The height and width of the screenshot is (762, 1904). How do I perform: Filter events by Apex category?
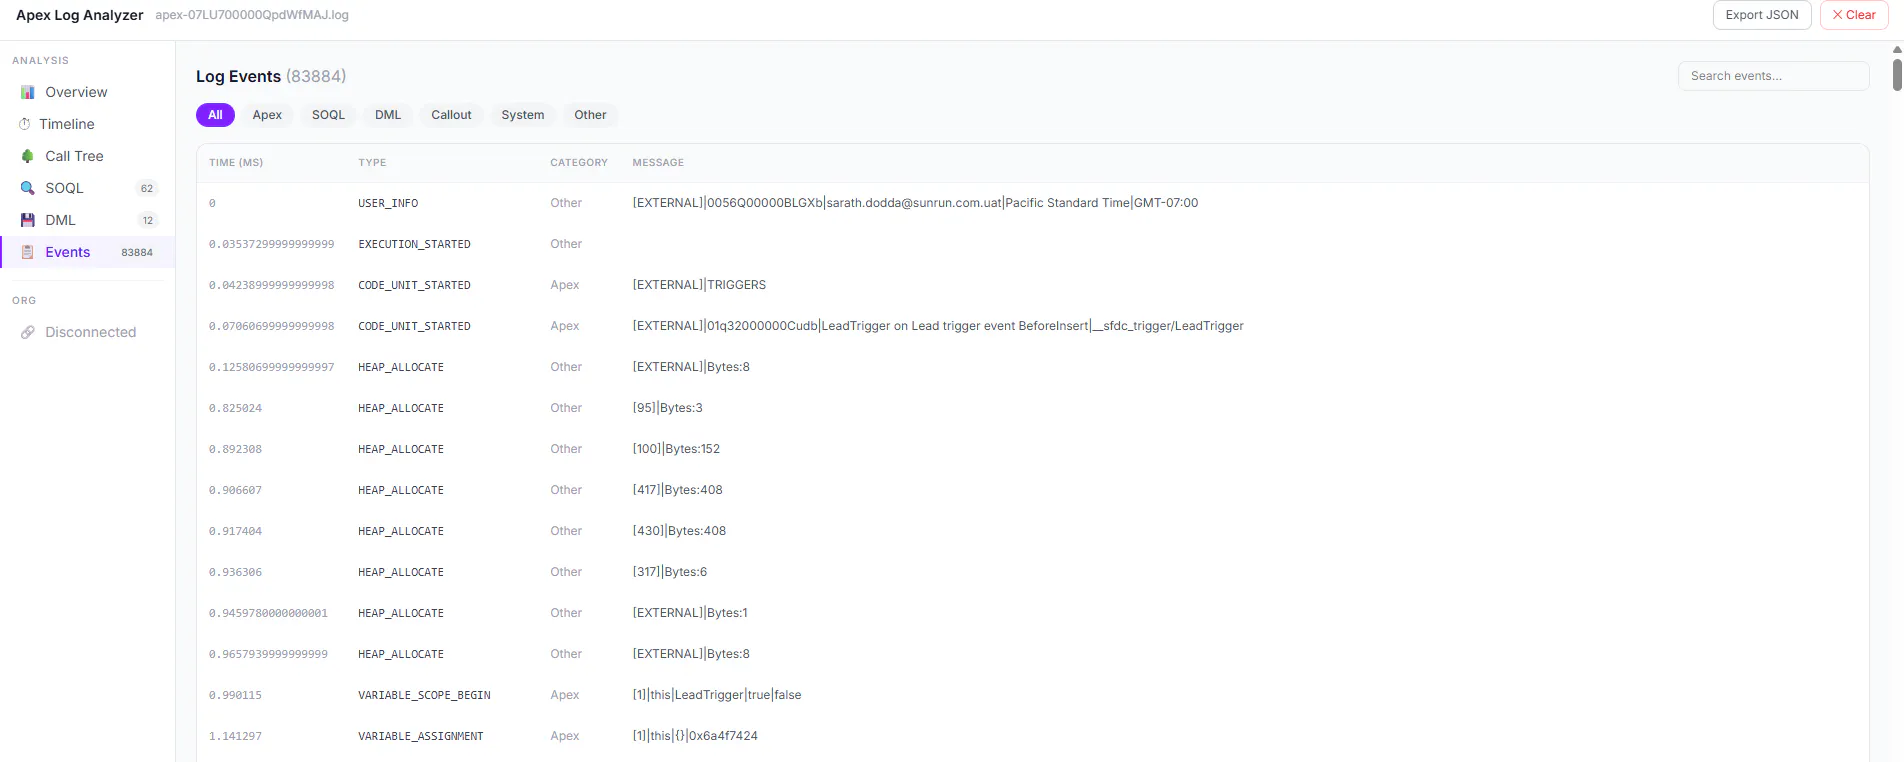pyautogui.click(x=267, y=115)
